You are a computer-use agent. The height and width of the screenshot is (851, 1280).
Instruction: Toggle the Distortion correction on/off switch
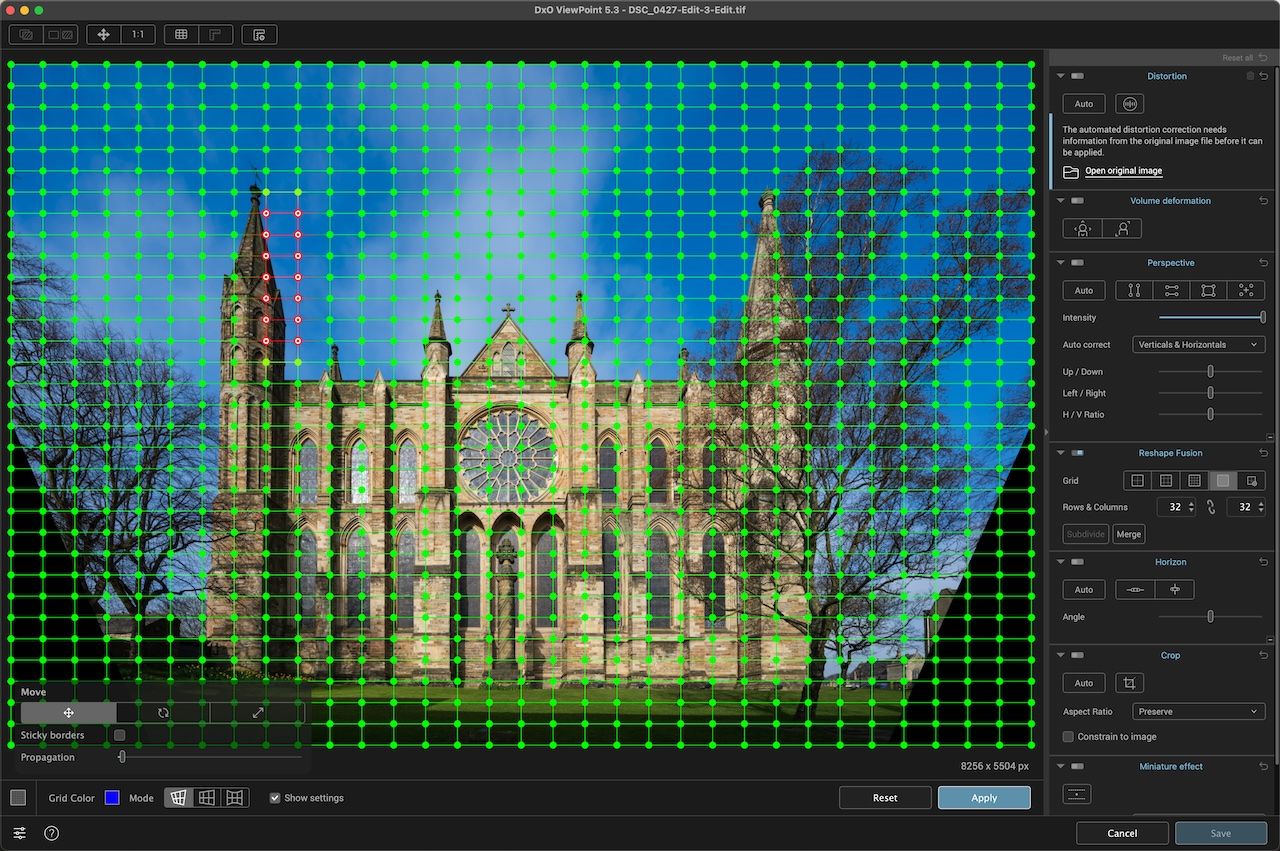coord(1077,76)
